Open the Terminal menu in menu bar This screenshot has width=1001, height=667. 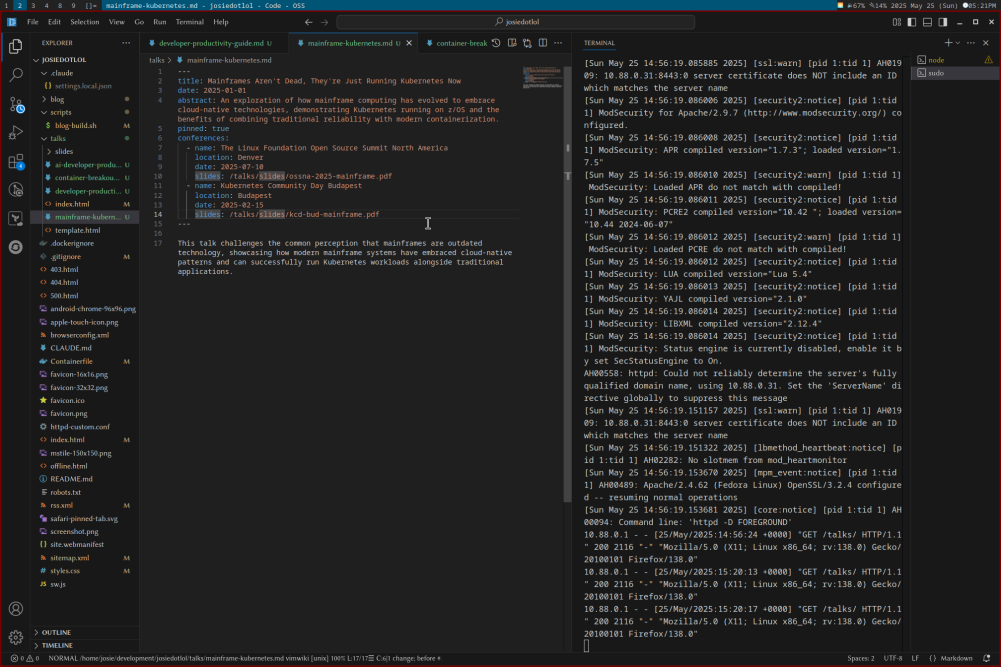pyautogui.click(x=189, y=21)
